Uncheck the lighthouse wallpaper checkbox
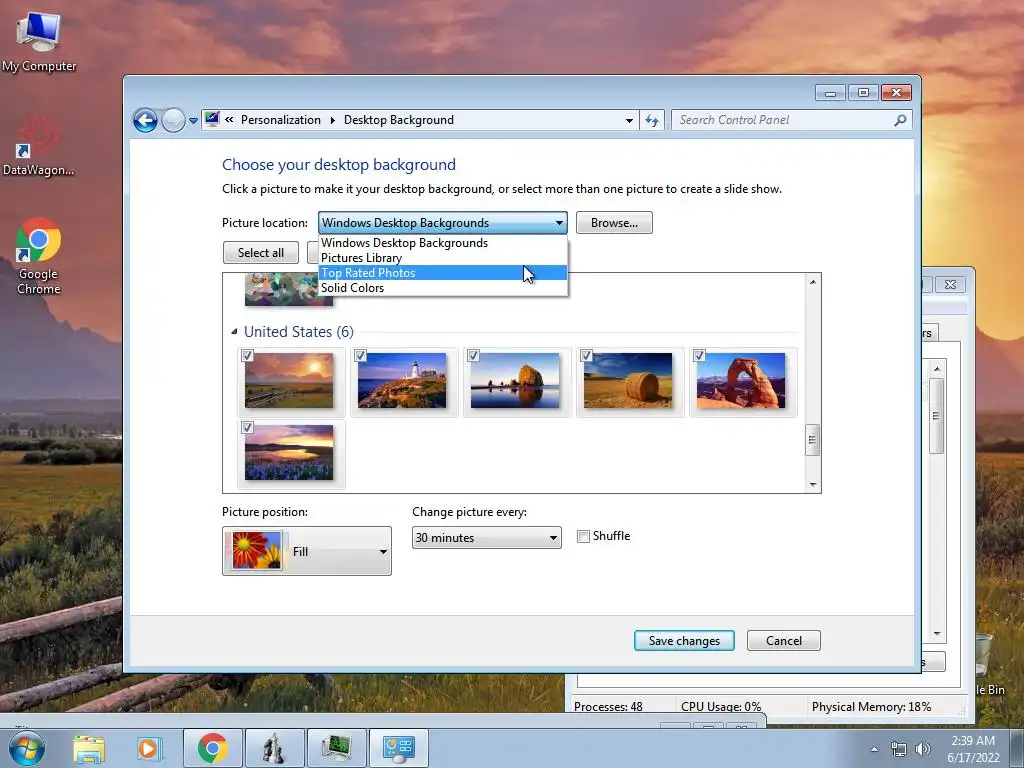This screenshot has height=768, width=1024. coord(360,355)
